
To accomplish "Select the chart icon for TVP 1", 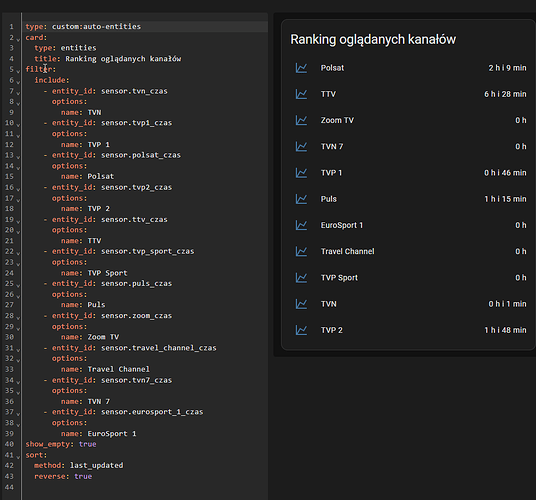I will (x=301, y=173).
